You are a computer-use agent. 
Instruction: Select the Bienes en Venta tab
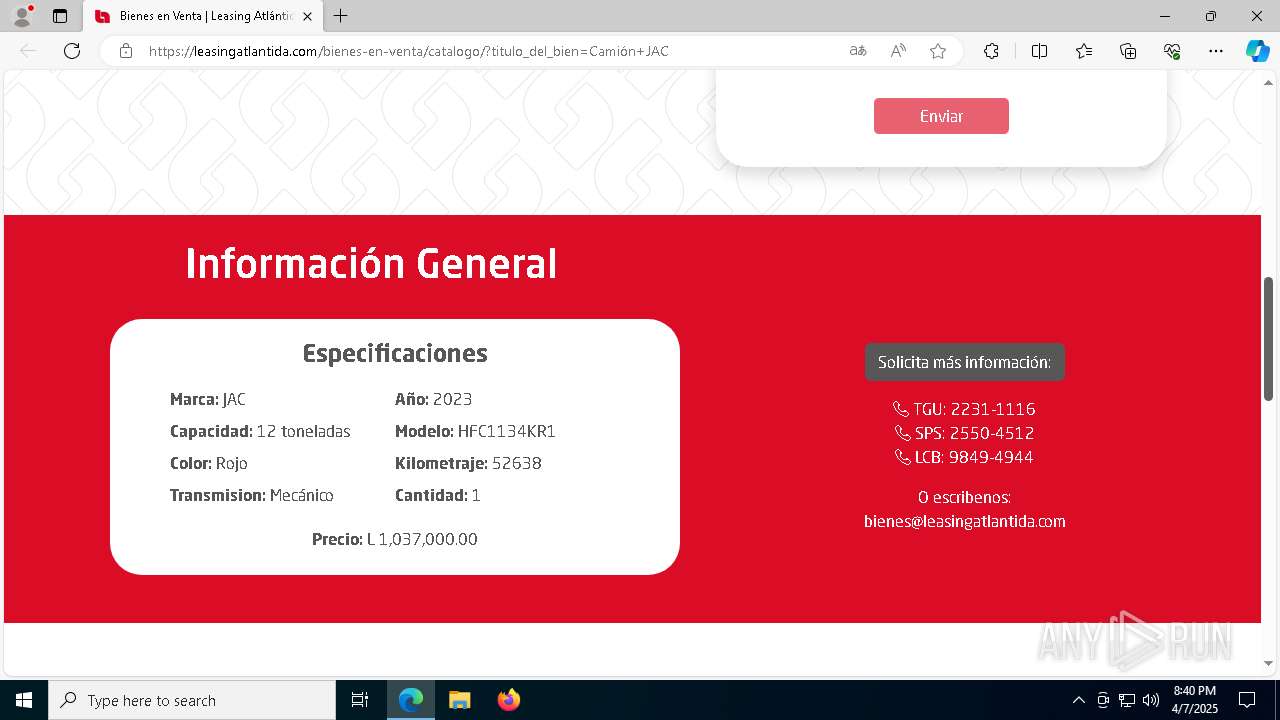click(203, 16)
